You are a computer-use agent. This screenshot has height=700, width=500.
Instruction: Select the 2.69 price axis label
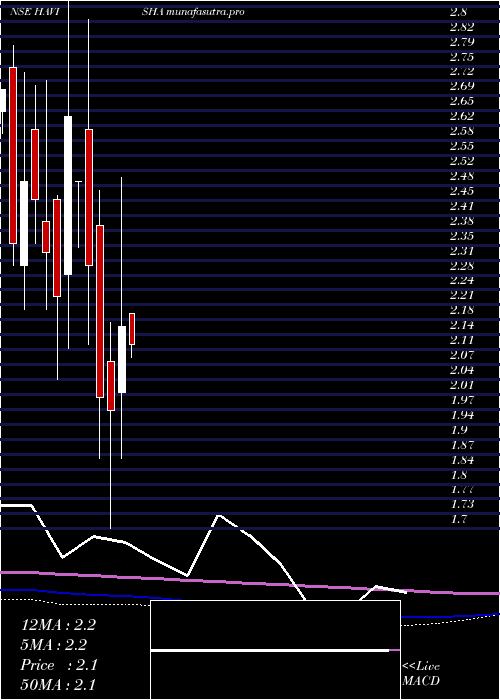(x=462, y=86)
